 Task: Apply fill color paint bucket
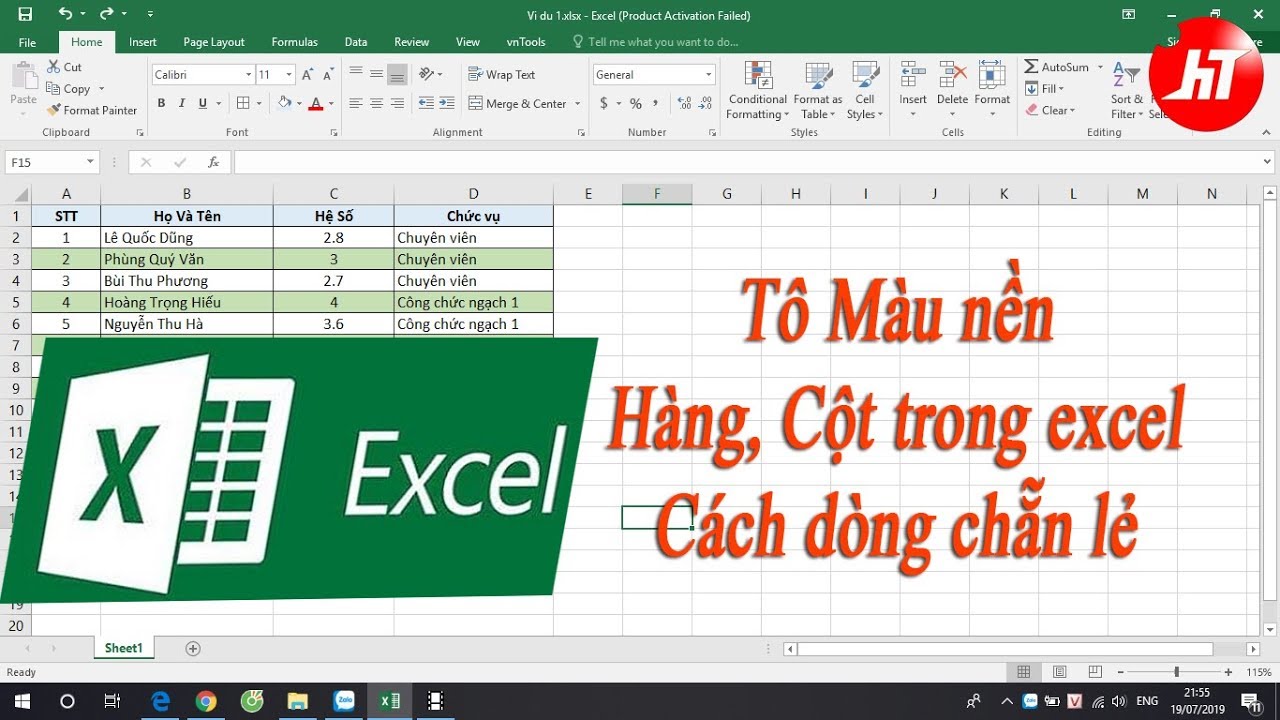click(284, 103)
